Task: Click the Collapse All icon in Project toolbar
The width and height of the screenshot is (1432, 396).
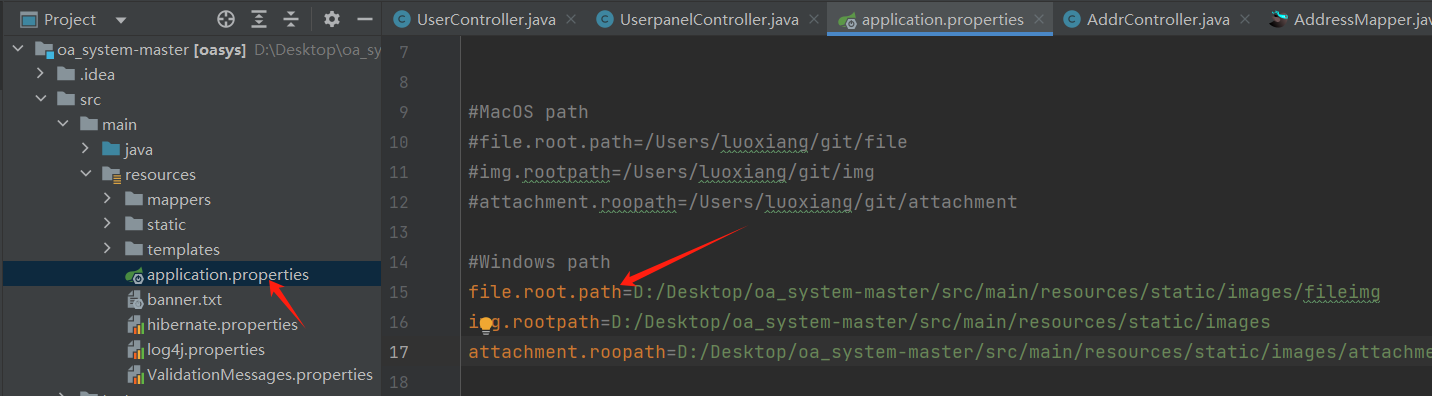Action: 291,19
